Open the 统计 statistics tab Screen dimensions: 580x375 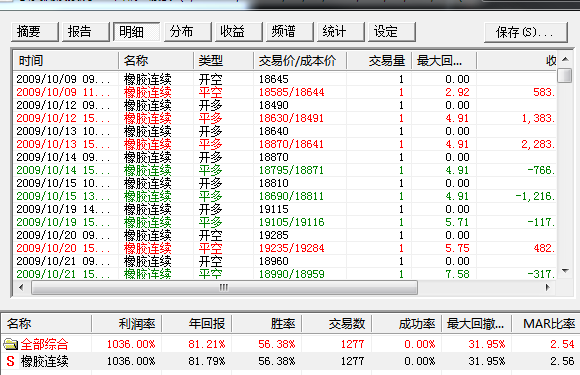[x=341, y=32]
